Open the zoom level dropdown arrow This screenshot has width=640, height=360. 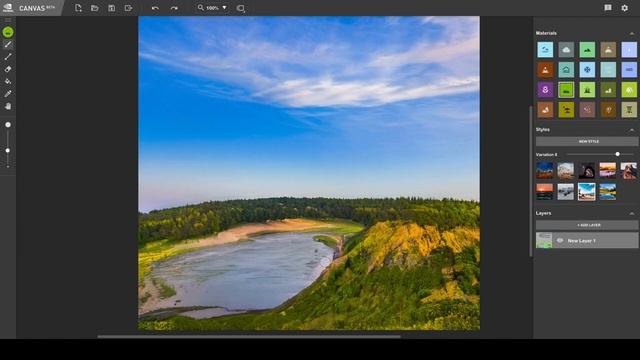coord(224,8)
